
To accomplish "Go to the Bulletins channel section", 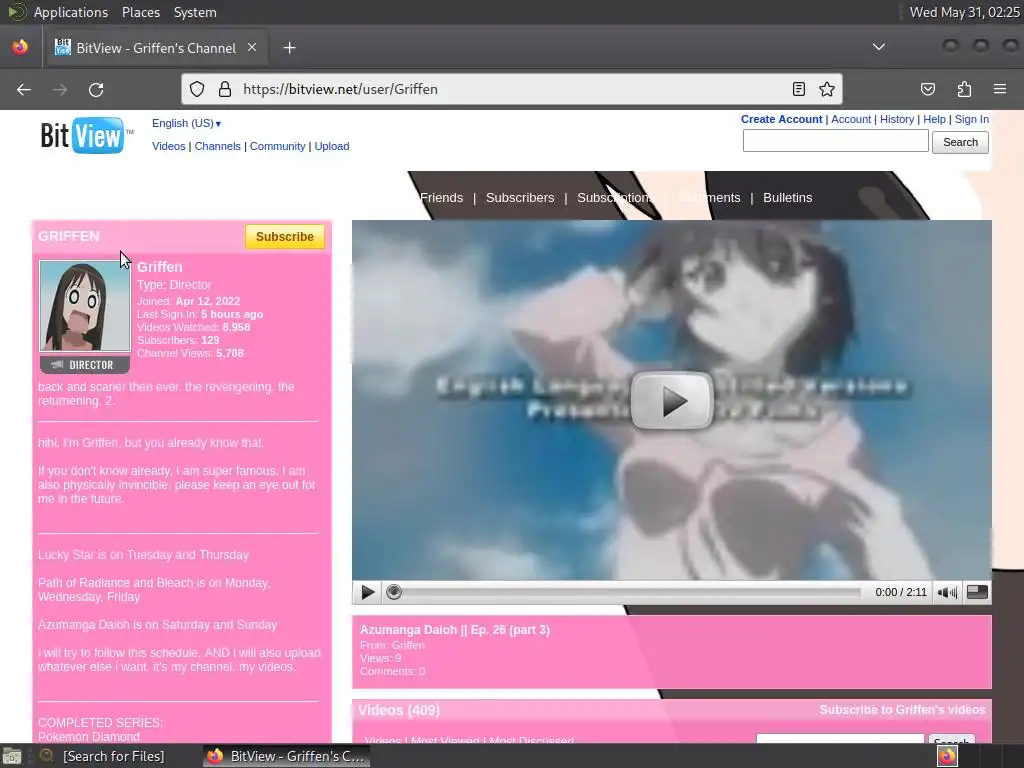I will pyautogui.click(x=788, y=198).
